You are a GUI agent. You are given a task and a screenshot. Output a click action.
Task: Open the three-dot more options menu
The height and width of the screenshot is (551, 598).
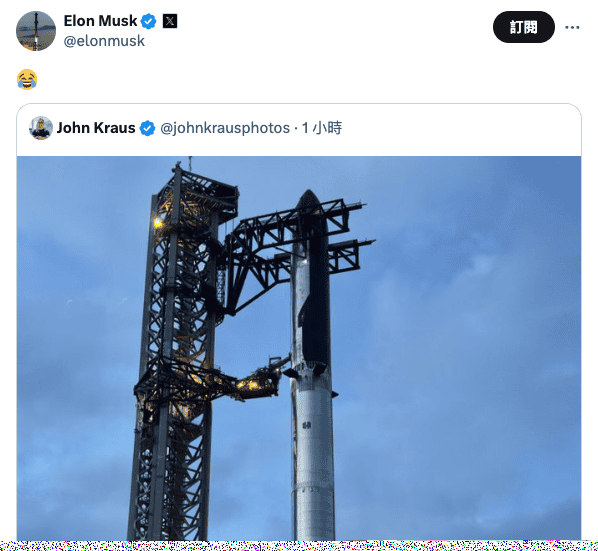(572, 27)
